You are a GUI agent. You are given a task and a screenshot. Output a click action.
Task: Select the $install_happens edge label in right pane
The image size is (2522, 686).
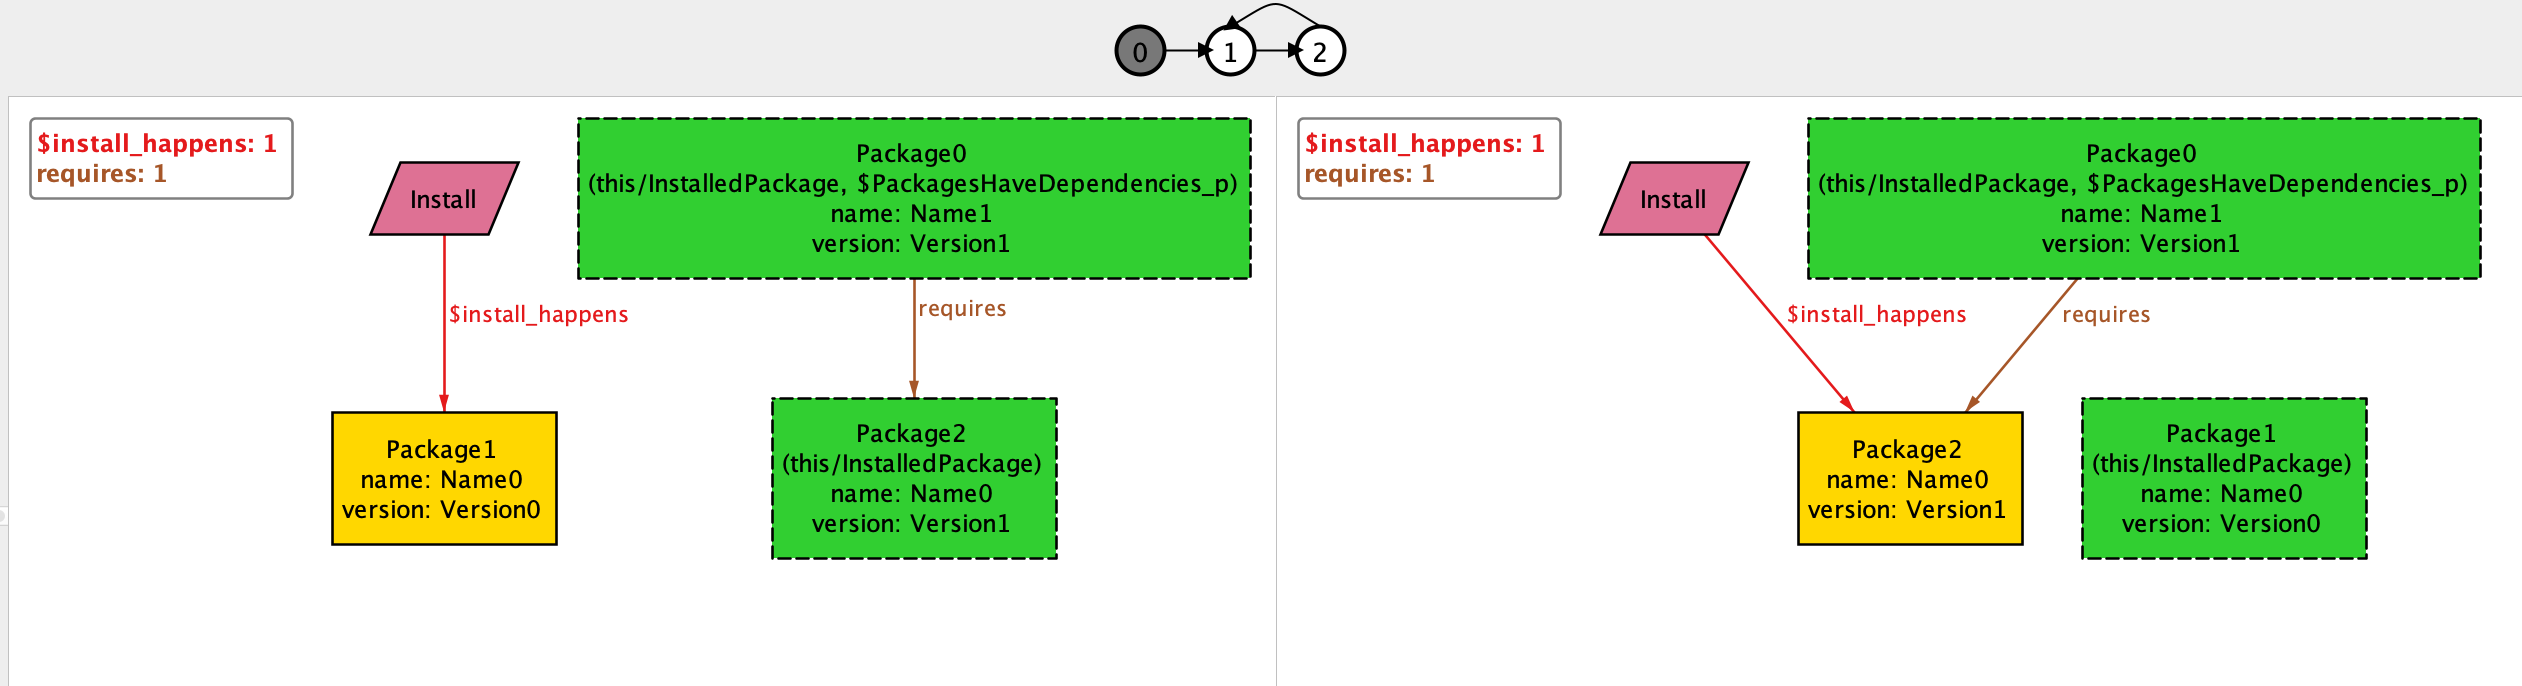(x=1876, y=315)
